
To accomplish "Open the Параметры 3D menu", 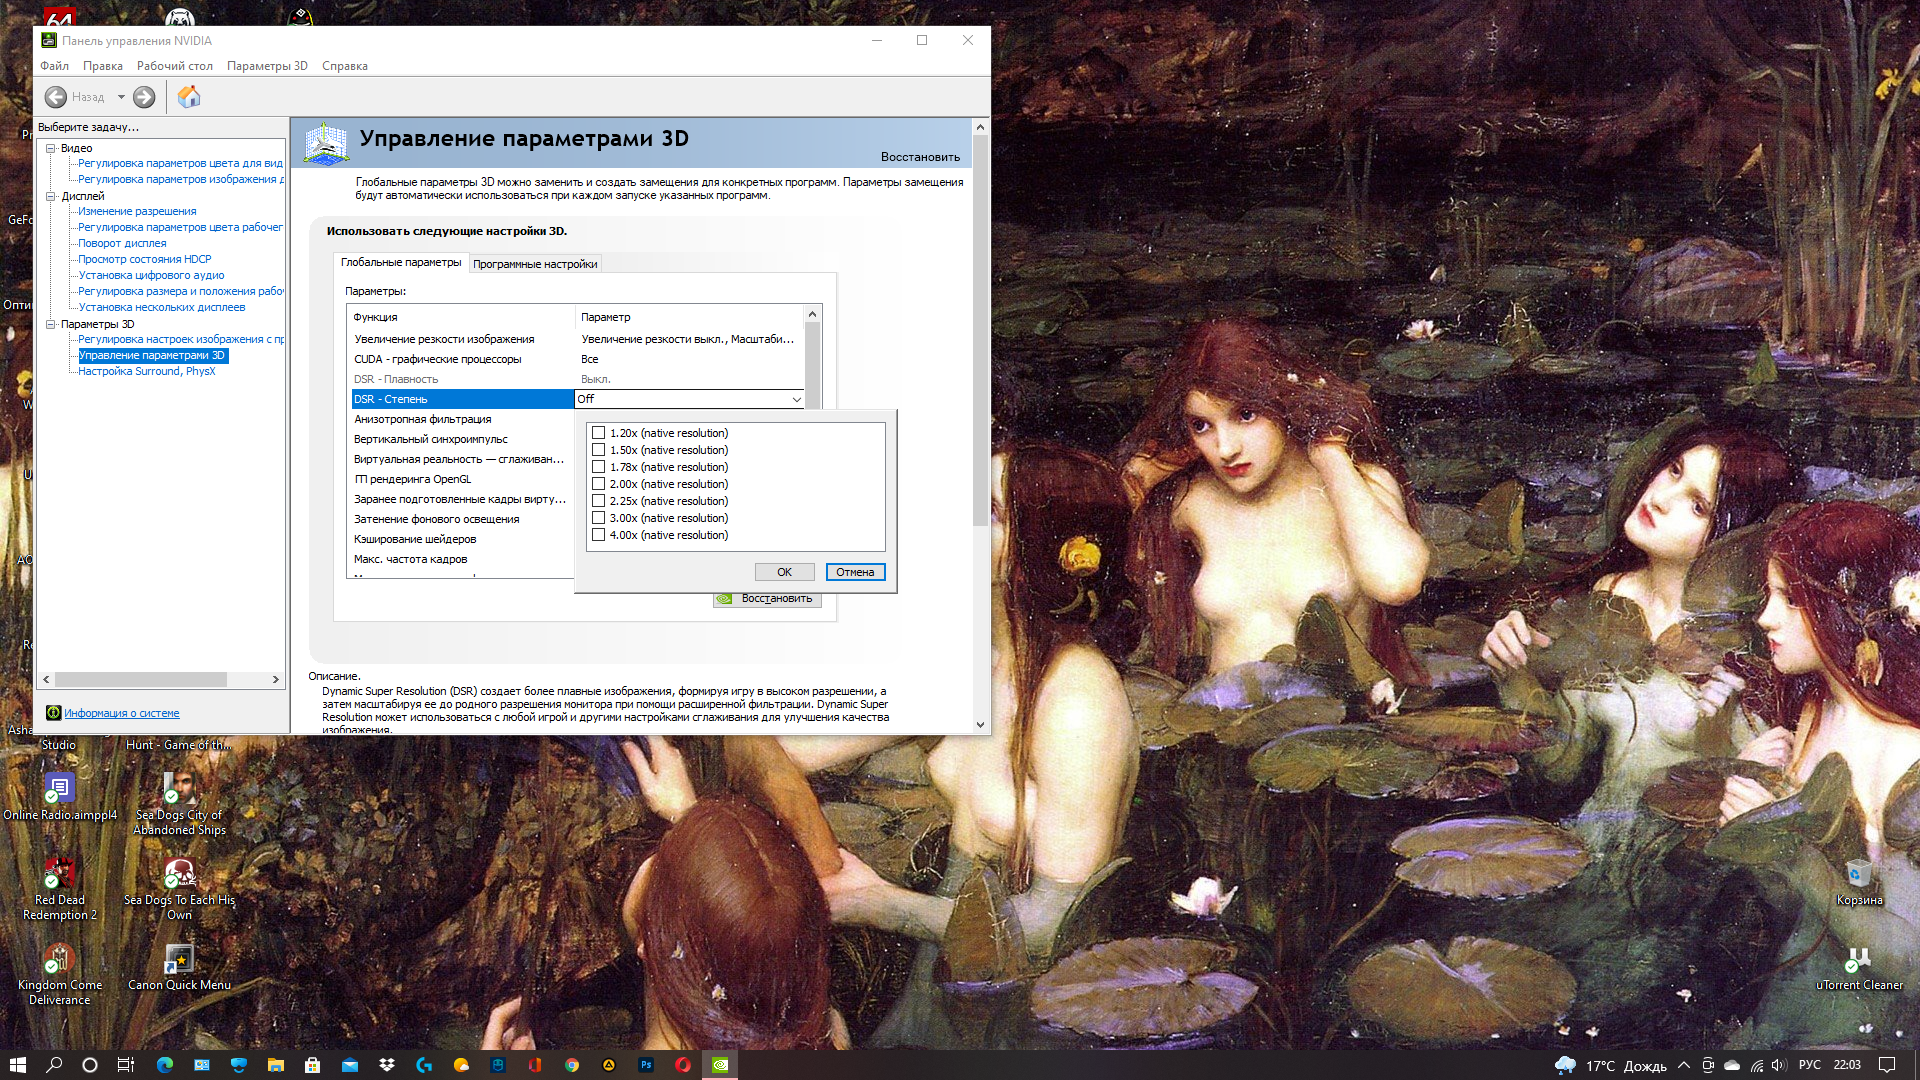I will [x=267, y=66].
